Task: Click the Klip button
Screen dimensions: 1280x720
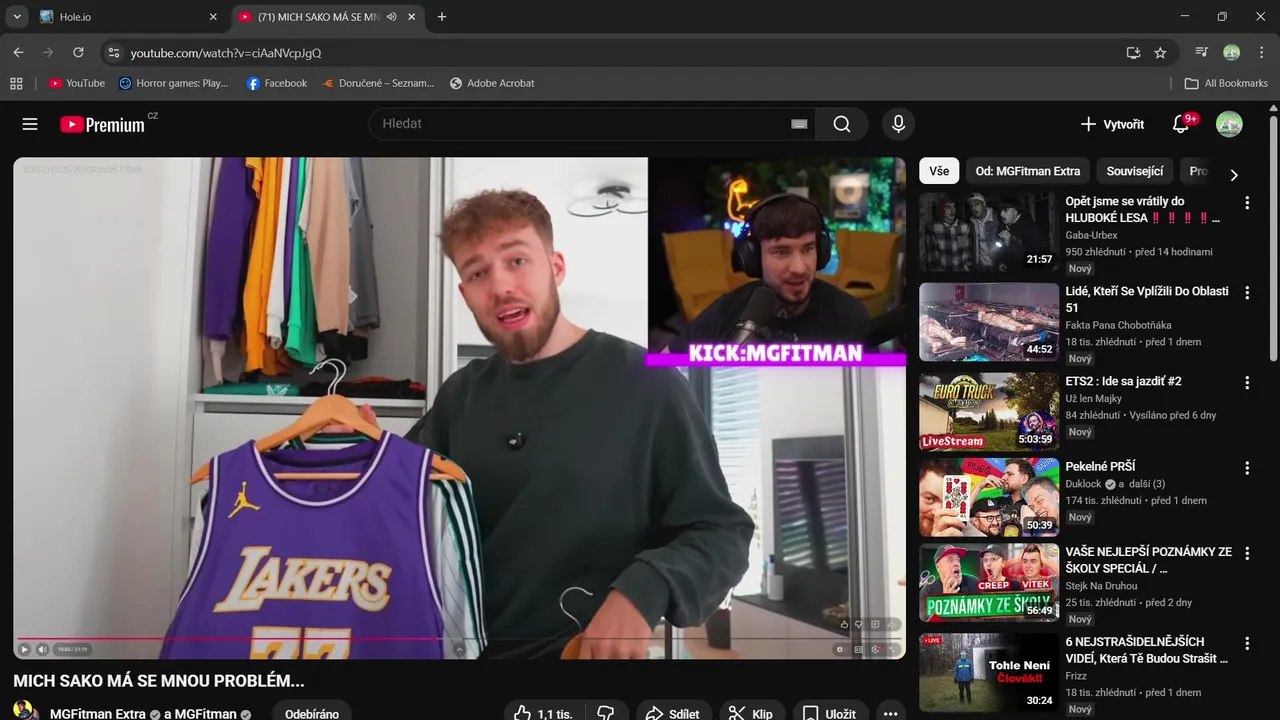Action: pos(750,713)
